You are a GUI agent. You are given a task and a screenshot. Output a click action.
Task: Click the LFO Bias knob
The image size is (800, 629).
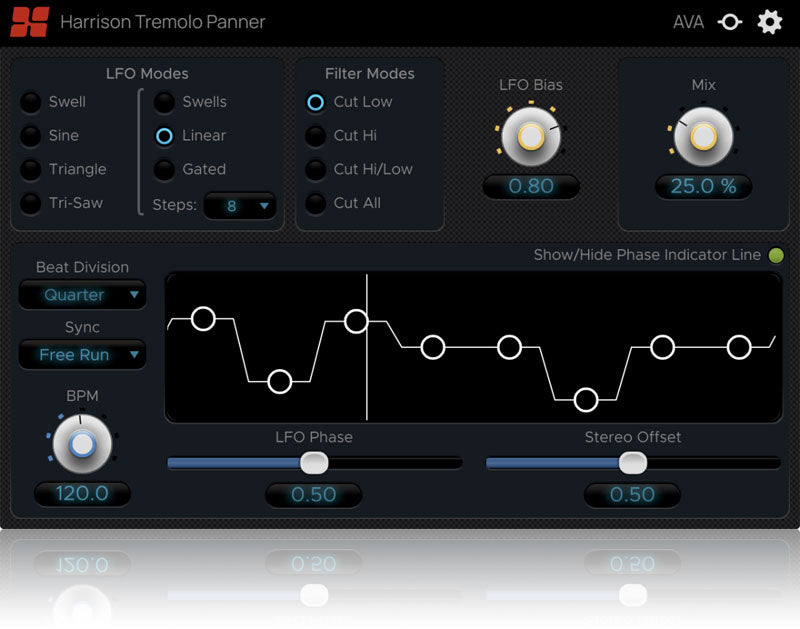[531, 137]
